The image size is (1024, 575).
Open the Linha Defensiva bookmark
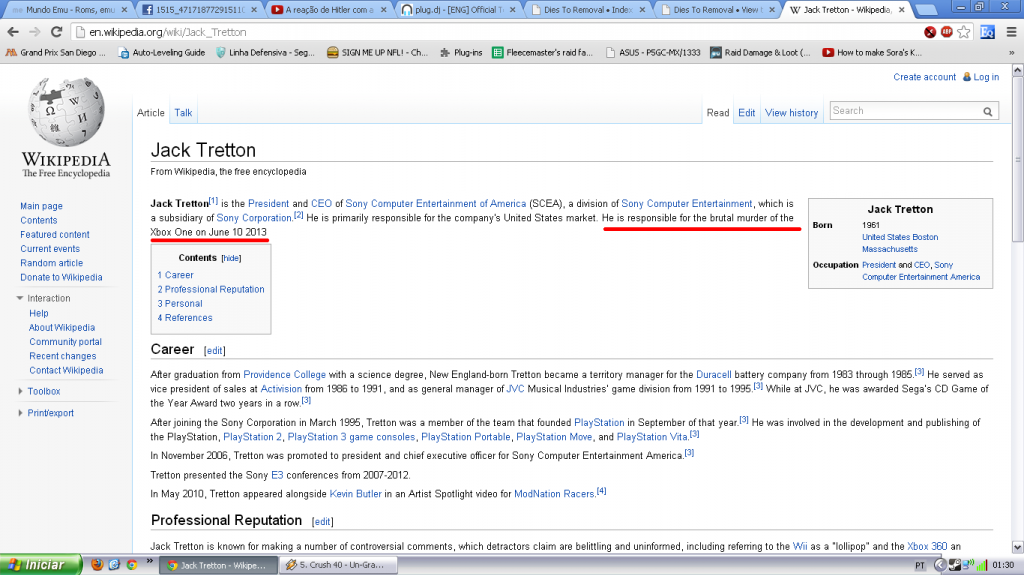coord(266,52)
